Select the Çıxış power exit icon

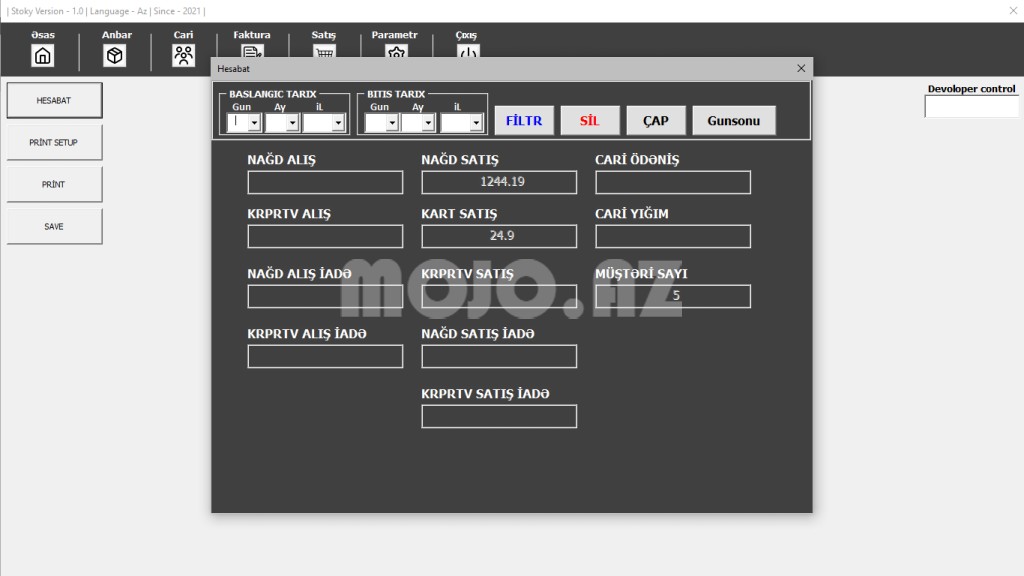click(468, 52)
